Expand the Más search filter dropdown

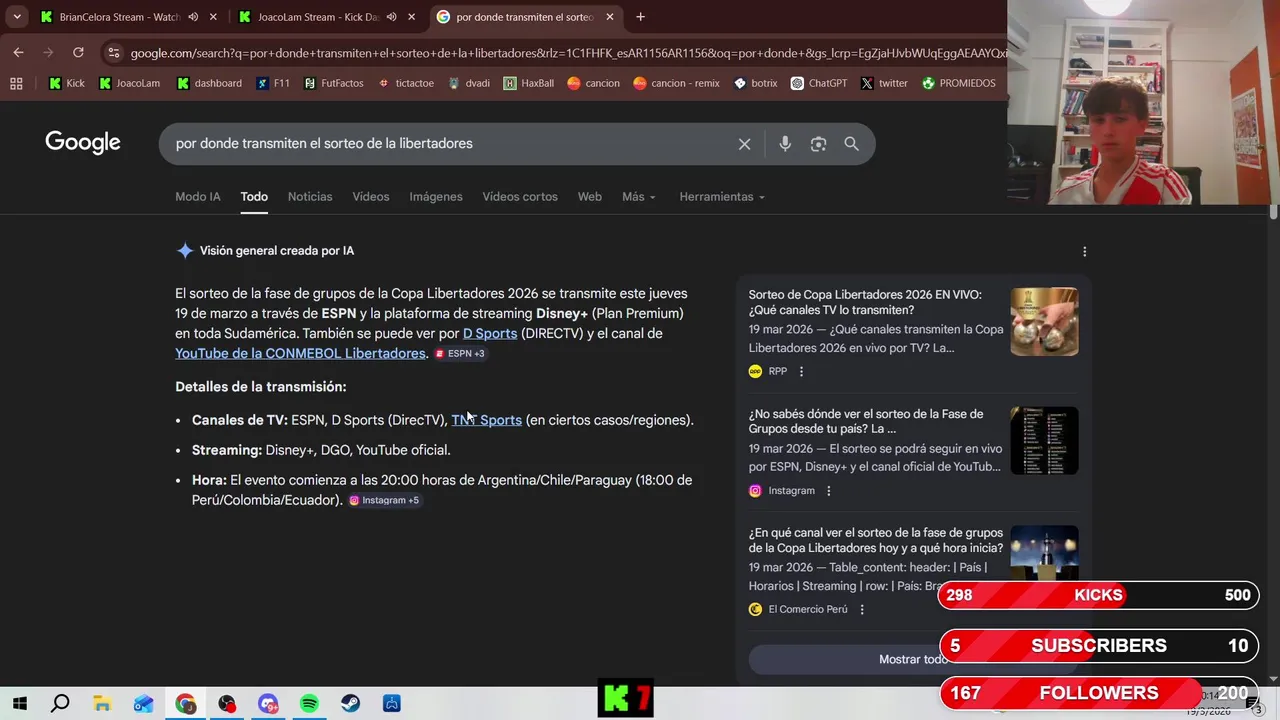tap(638, 197)
